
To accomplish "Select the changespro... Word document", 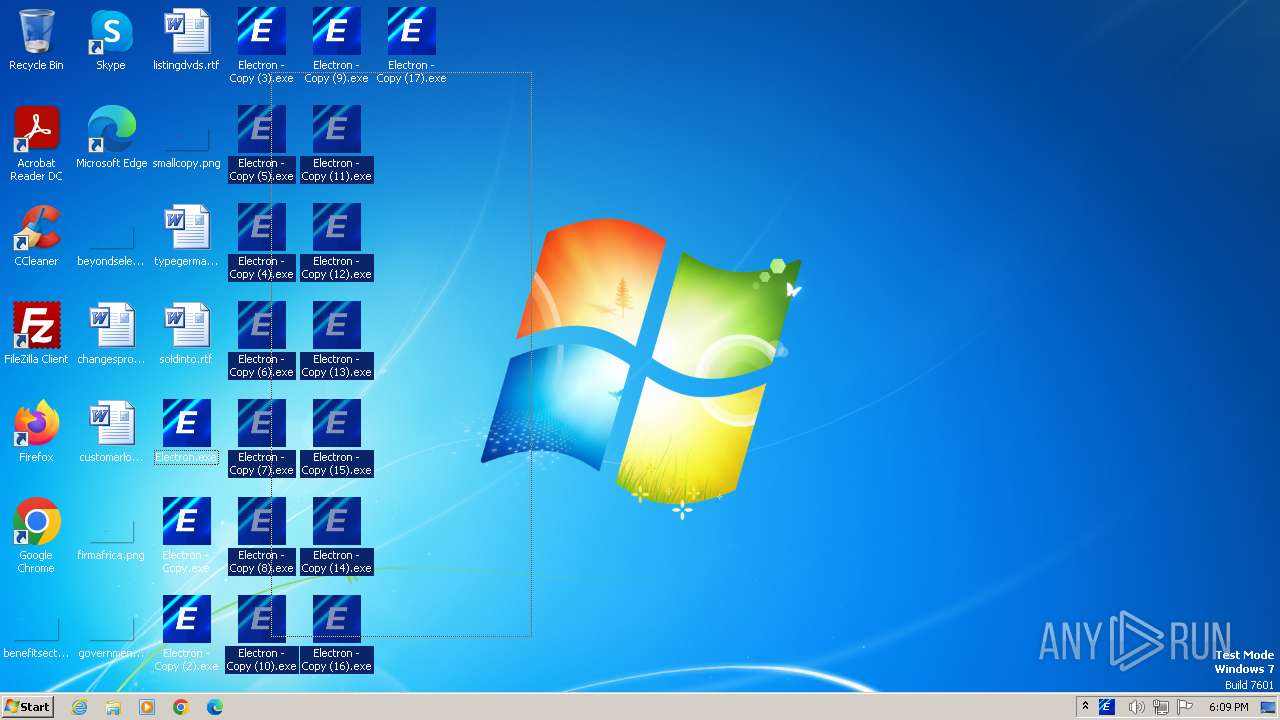I will coord(111,334).
